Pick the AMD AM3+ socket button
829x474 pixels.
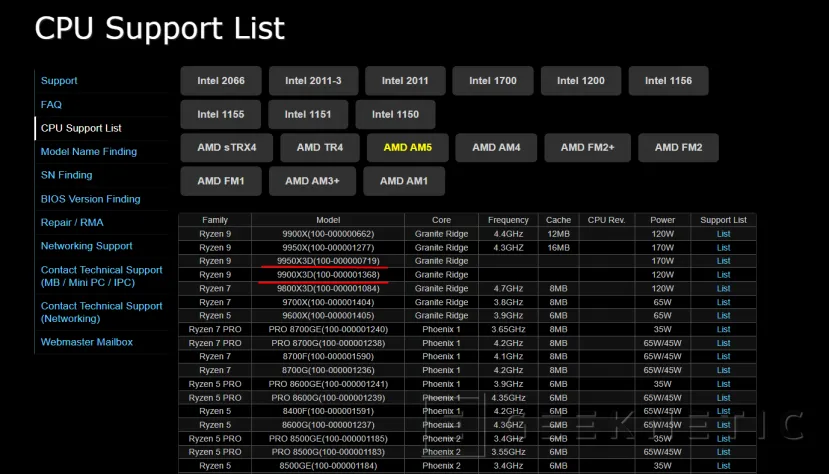tap(312, 181)
